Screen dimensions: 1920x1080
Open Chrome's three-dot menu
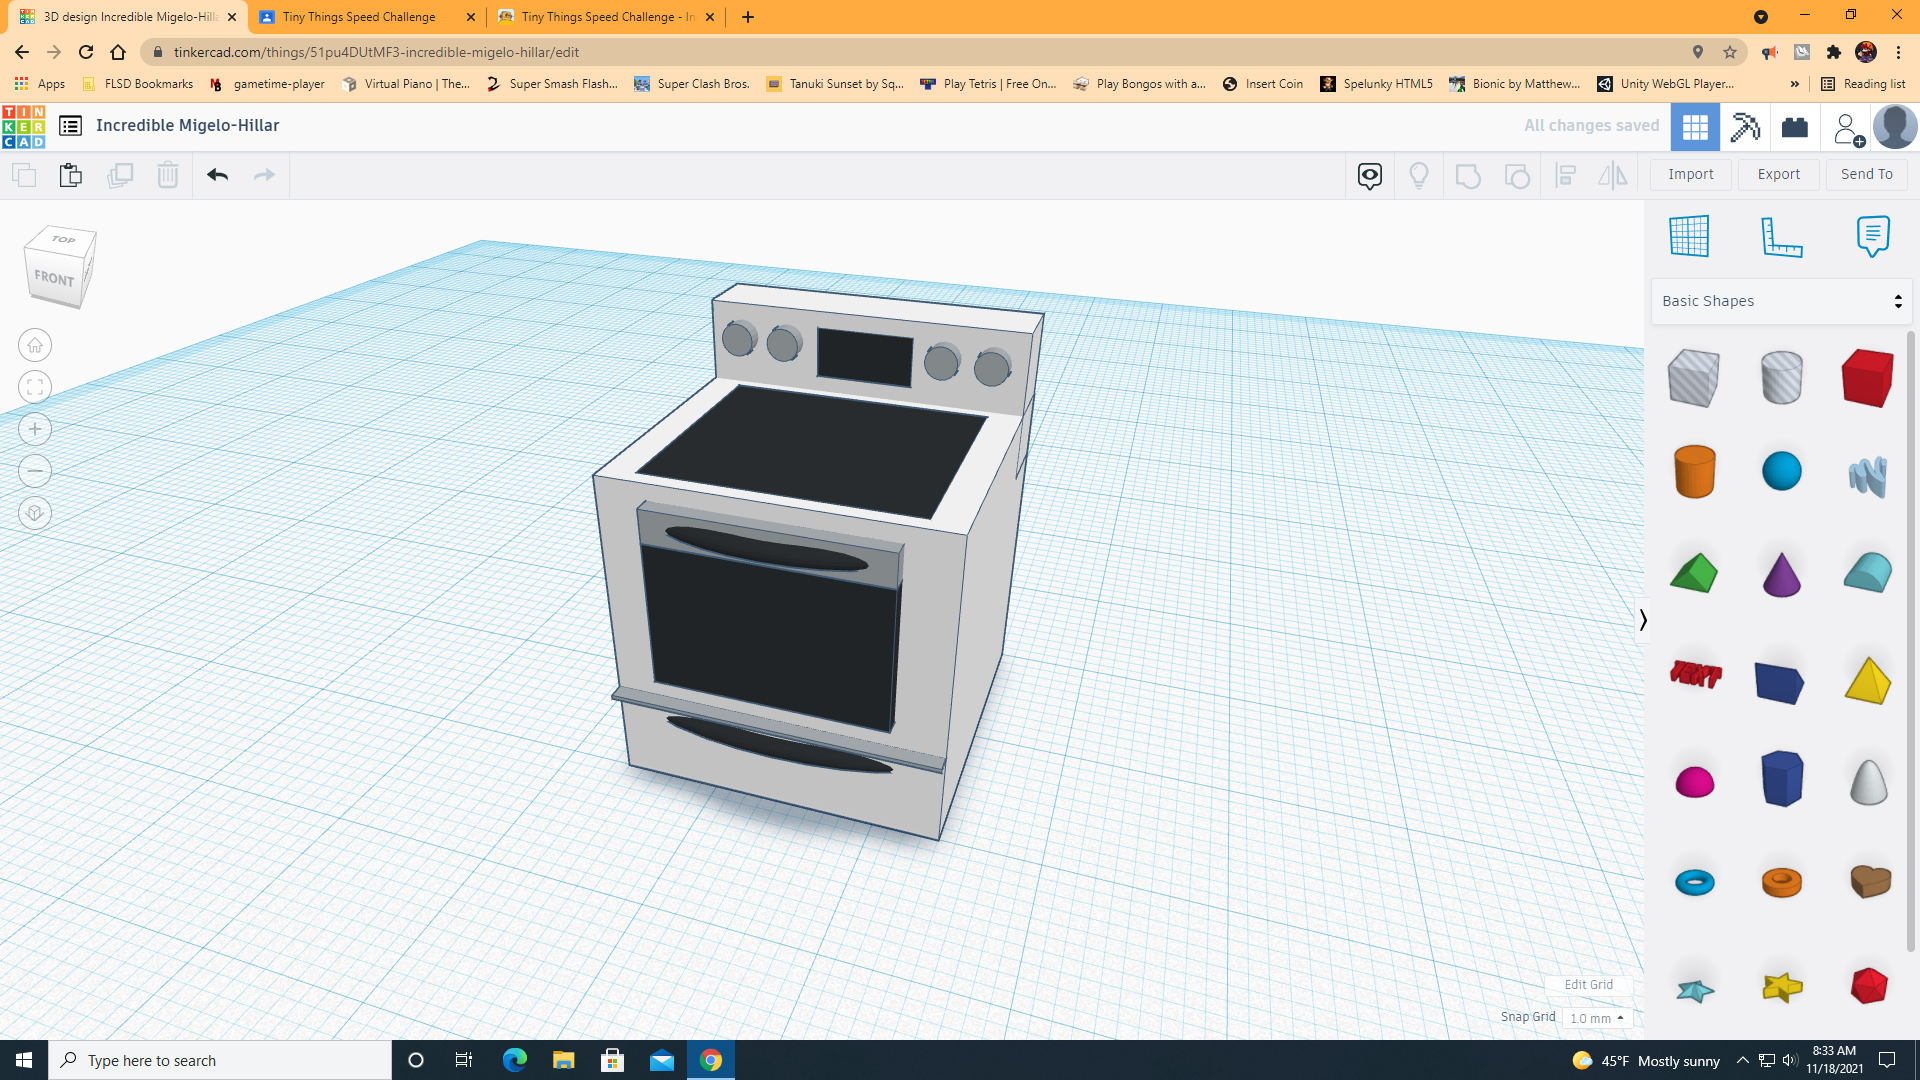pos(1900,52)
